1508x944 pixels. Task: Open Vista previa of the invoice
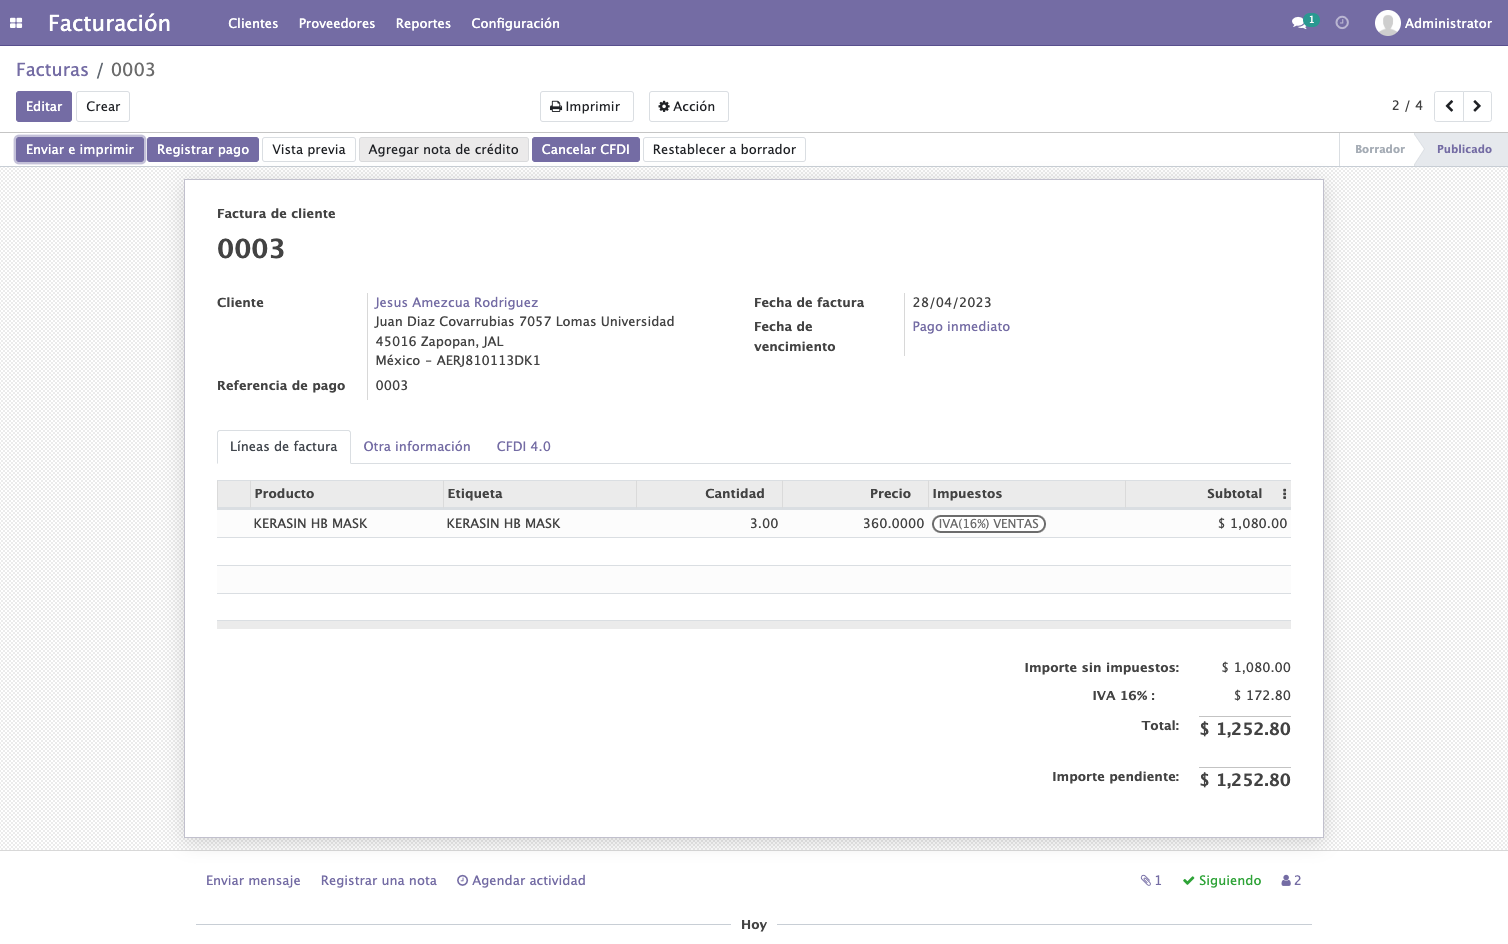point(309,150)
